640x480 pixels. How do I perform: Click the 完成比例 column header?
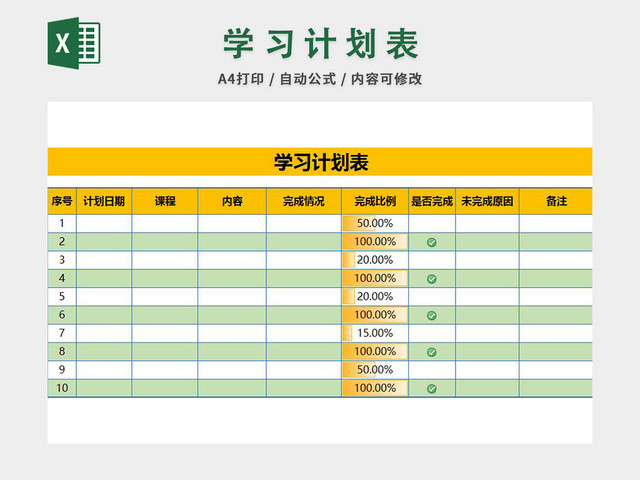point(375,201)
